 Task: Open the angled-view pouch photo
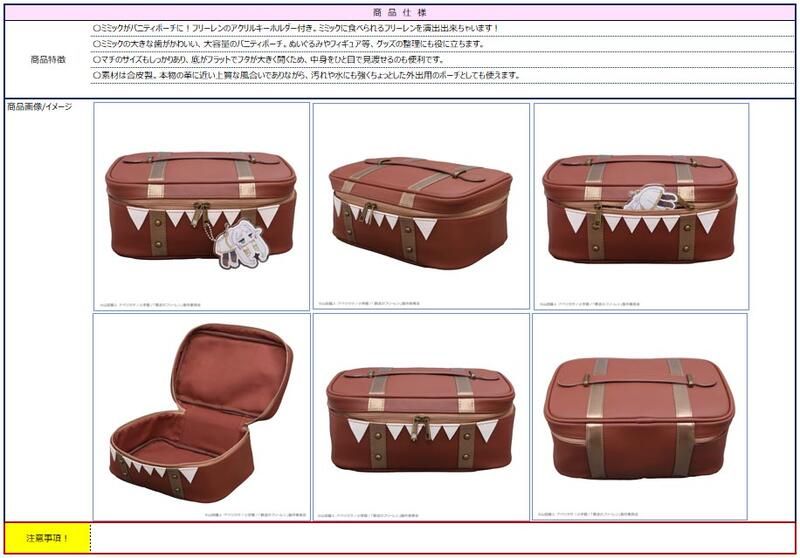click(421, 207)
